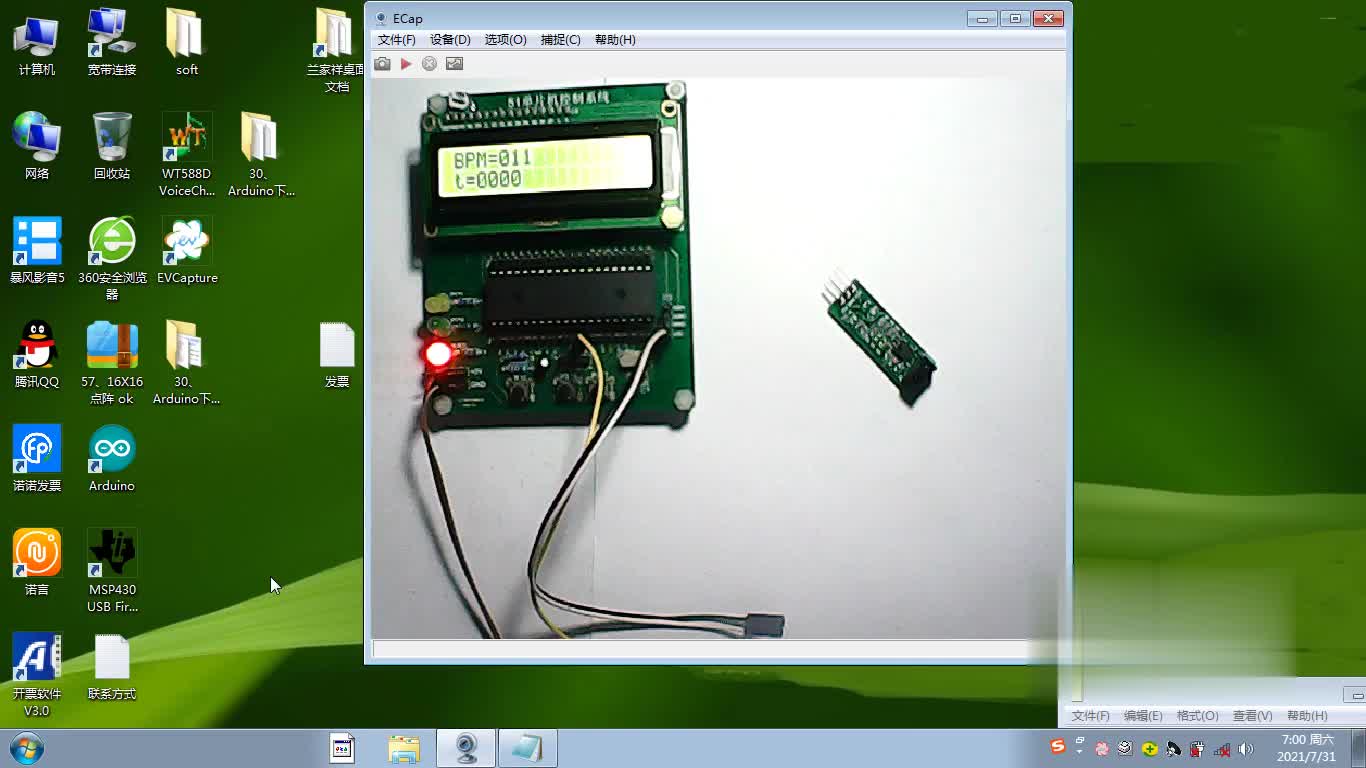Open the volume speaker tray icon
The width and height of the screenshot is (1366, 768).
[x=1246, y=748]
